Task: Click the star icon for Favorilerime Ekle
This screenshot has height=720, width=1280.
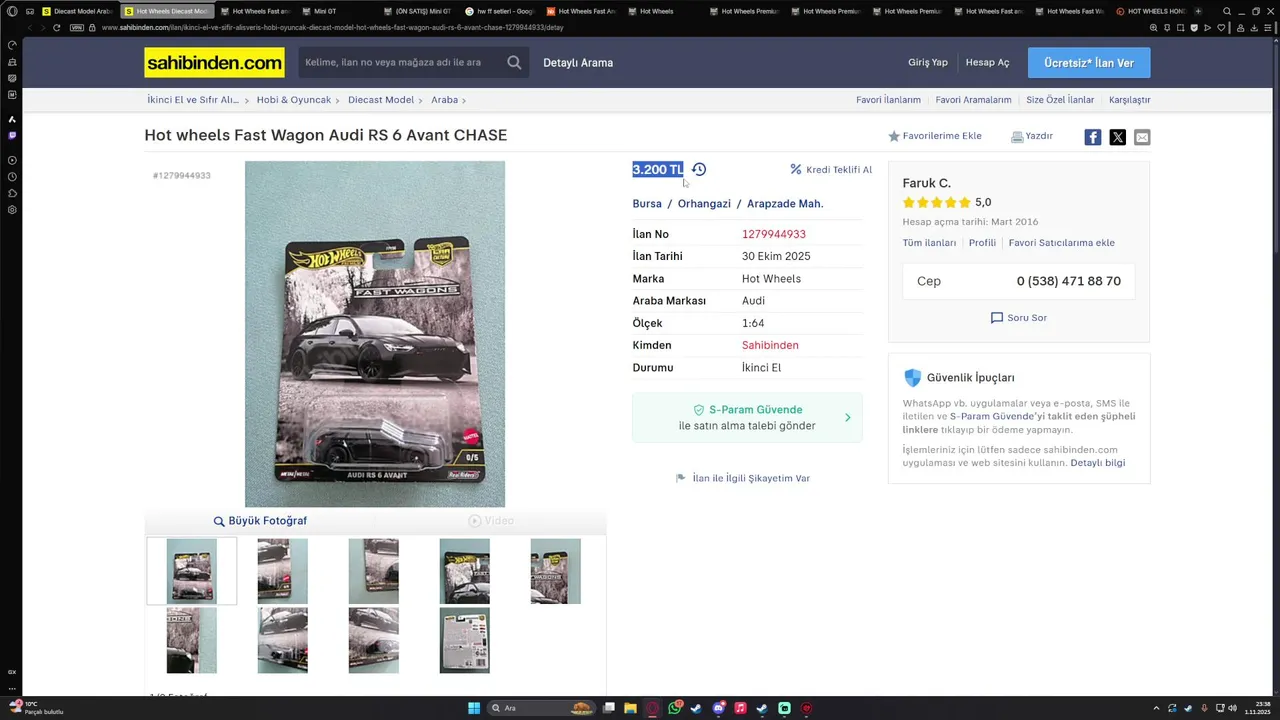Action: pyautogui.click(x=894, y=136)
